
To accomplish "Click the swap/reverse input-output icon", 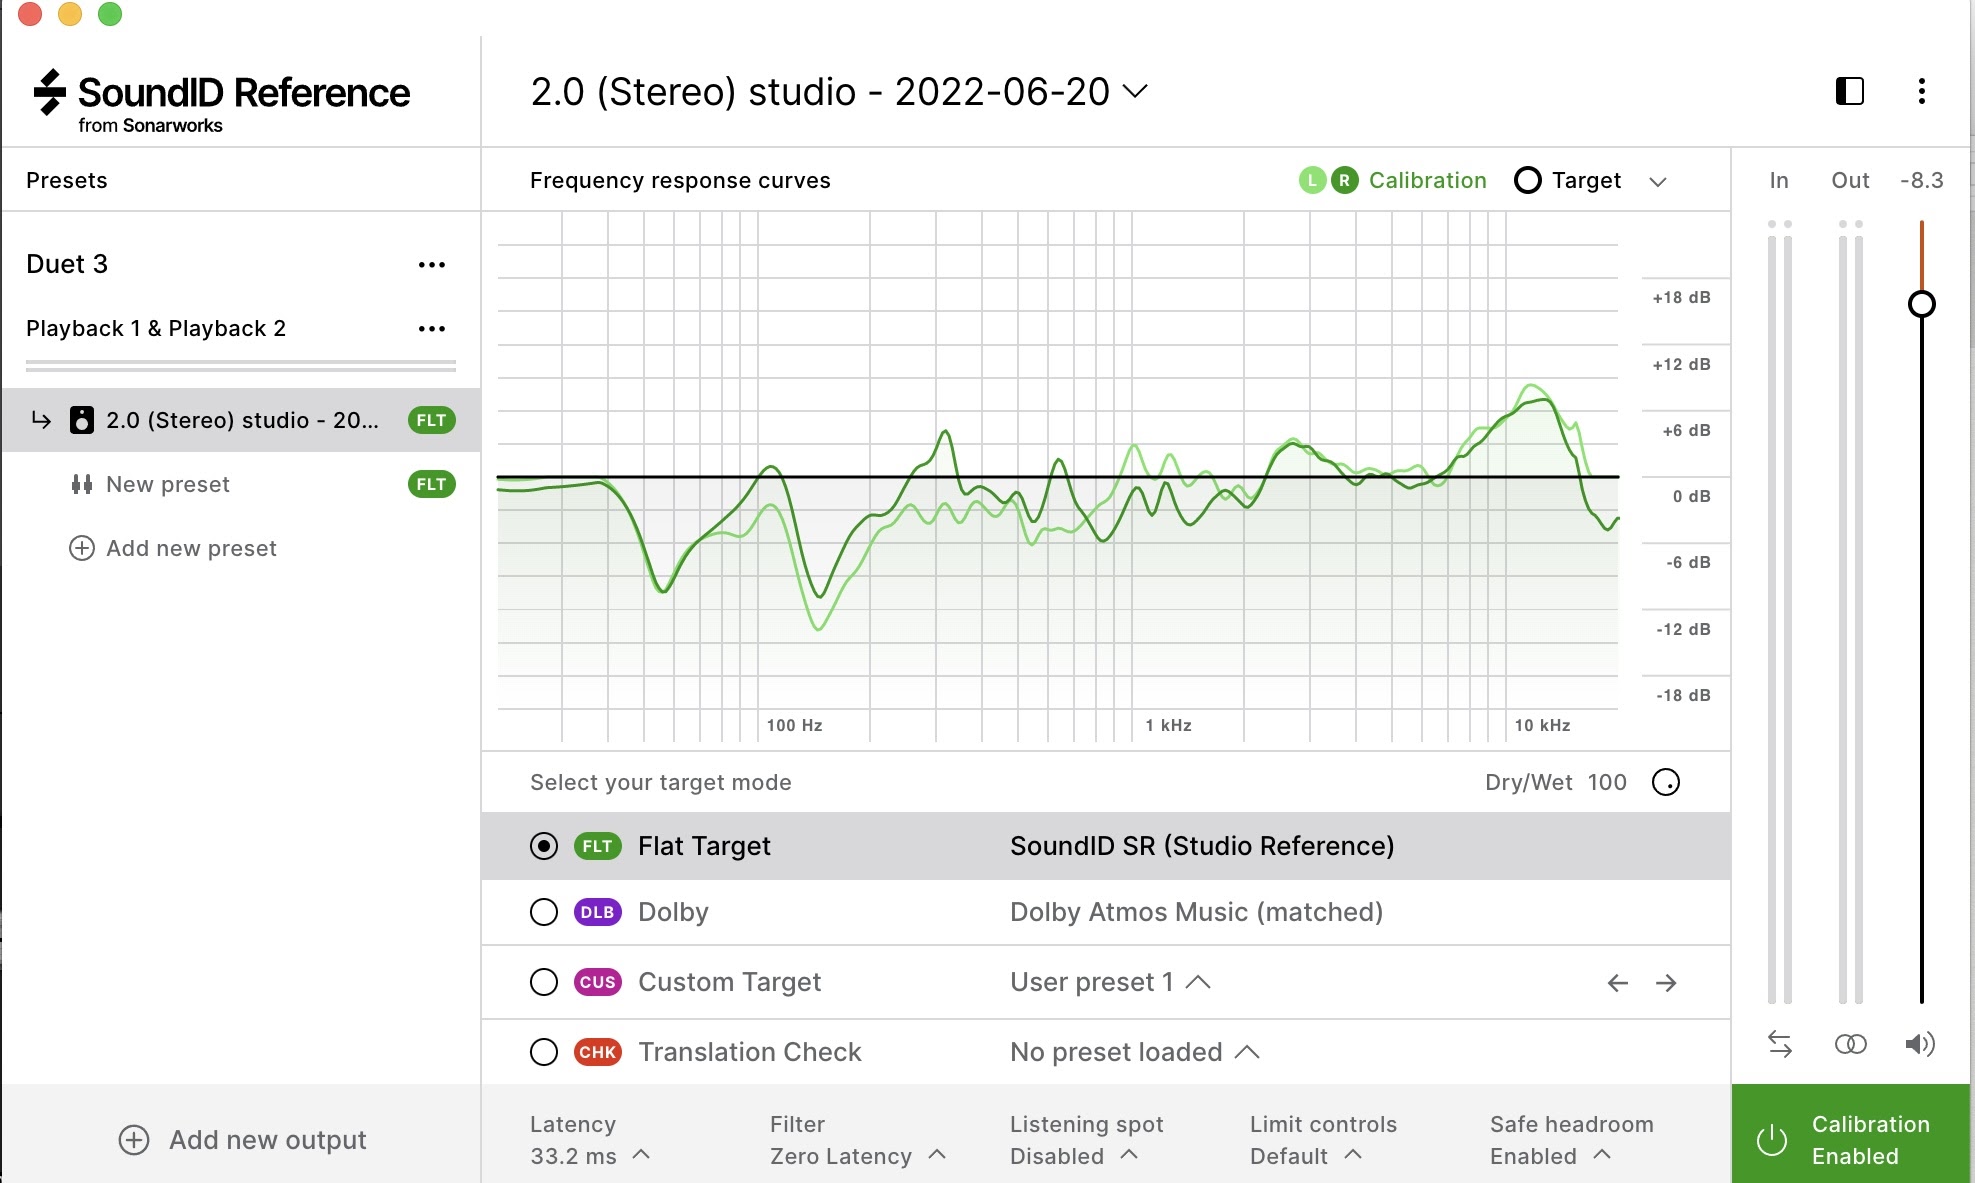I will click(x=1781, y=1044).
